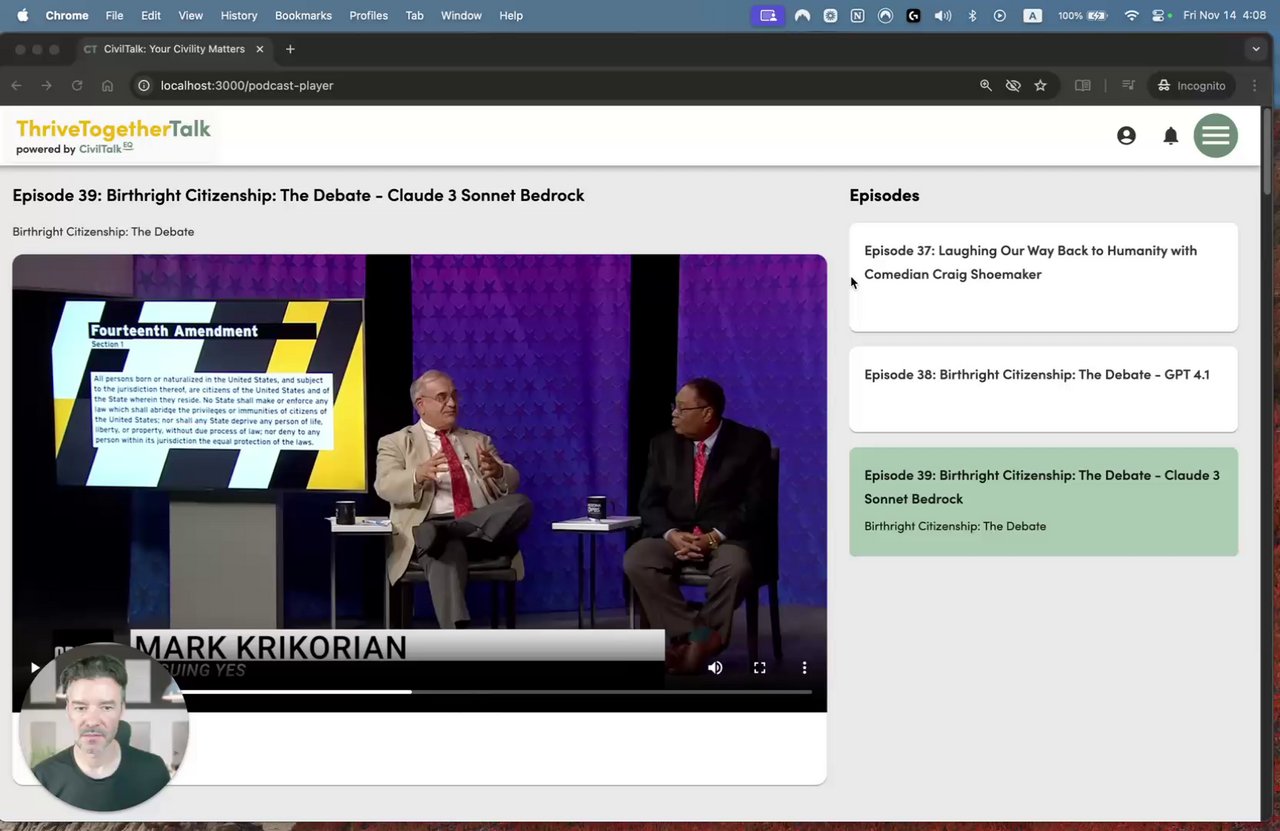Open a new browser tab

[x=290, y=49]
